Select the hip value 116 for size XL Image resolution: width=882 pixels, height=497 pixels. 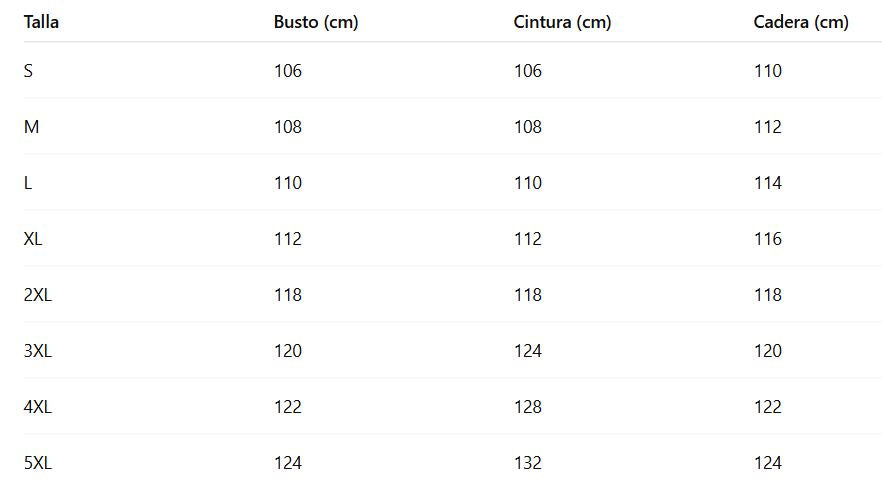click(x=768, y=239)
